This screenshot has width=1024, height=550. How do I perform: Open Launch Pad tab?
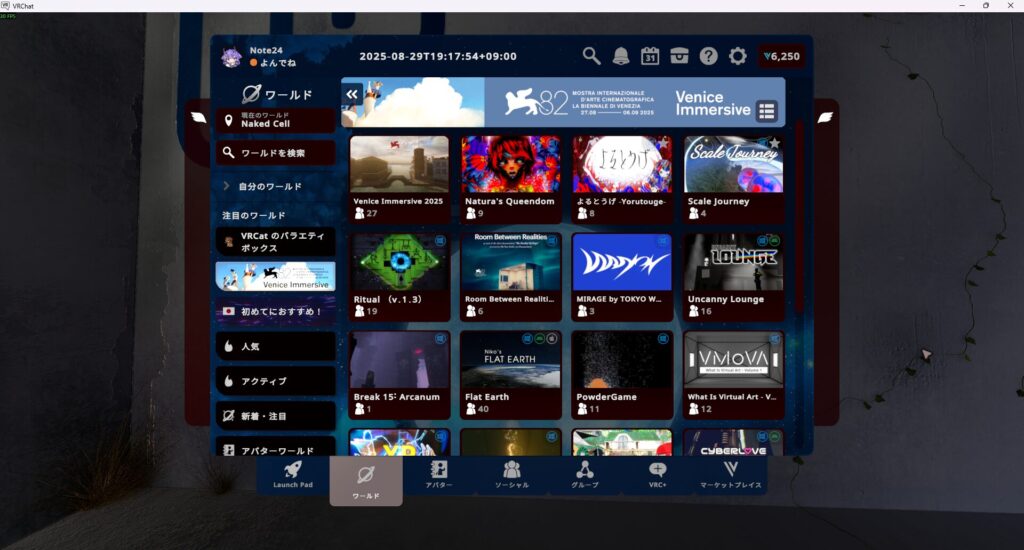(x=293, y=475)
